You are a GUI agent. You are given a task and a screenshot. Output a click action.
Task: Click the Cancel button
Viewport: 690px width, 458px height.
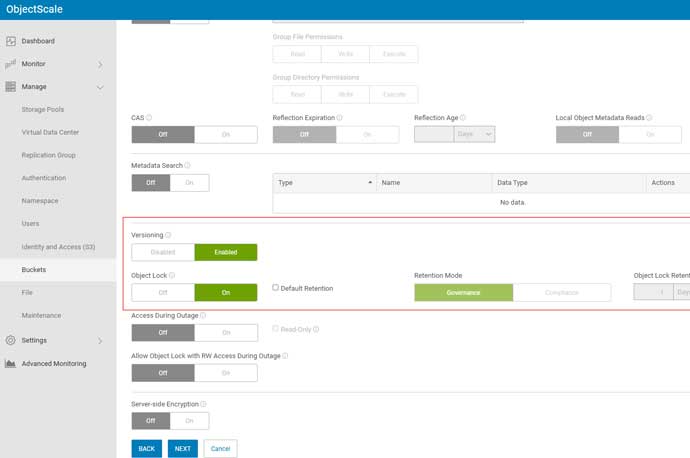pos(220,448)
